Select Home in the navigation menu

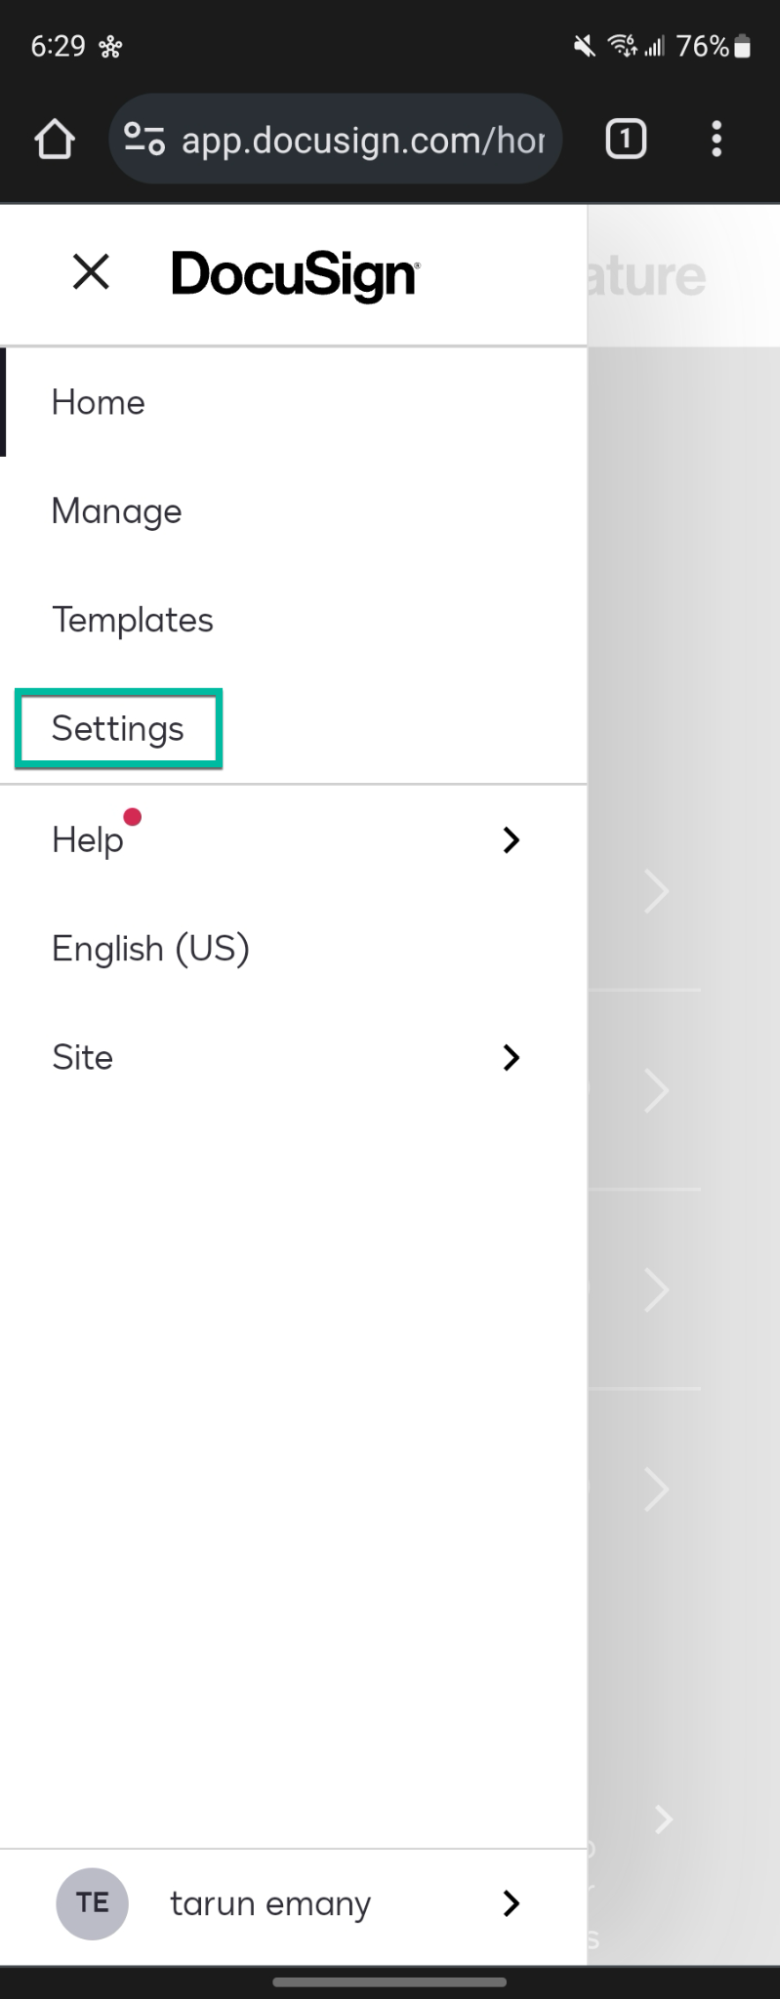point(97,402)
